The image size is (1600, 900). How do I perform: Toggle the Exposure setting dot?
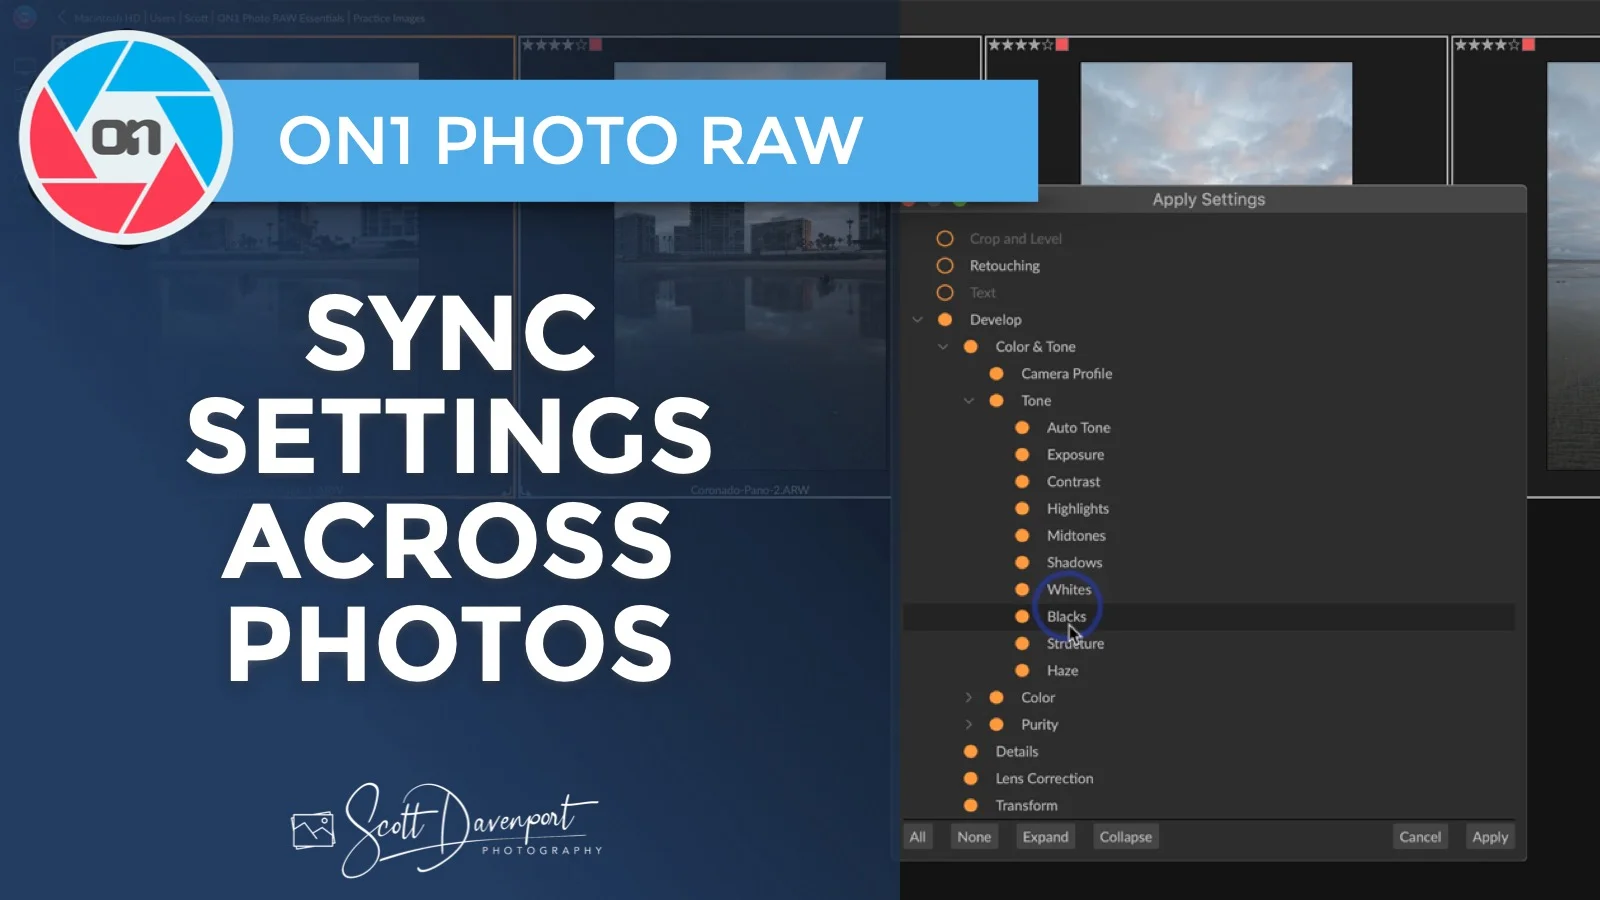point(1022,455)
